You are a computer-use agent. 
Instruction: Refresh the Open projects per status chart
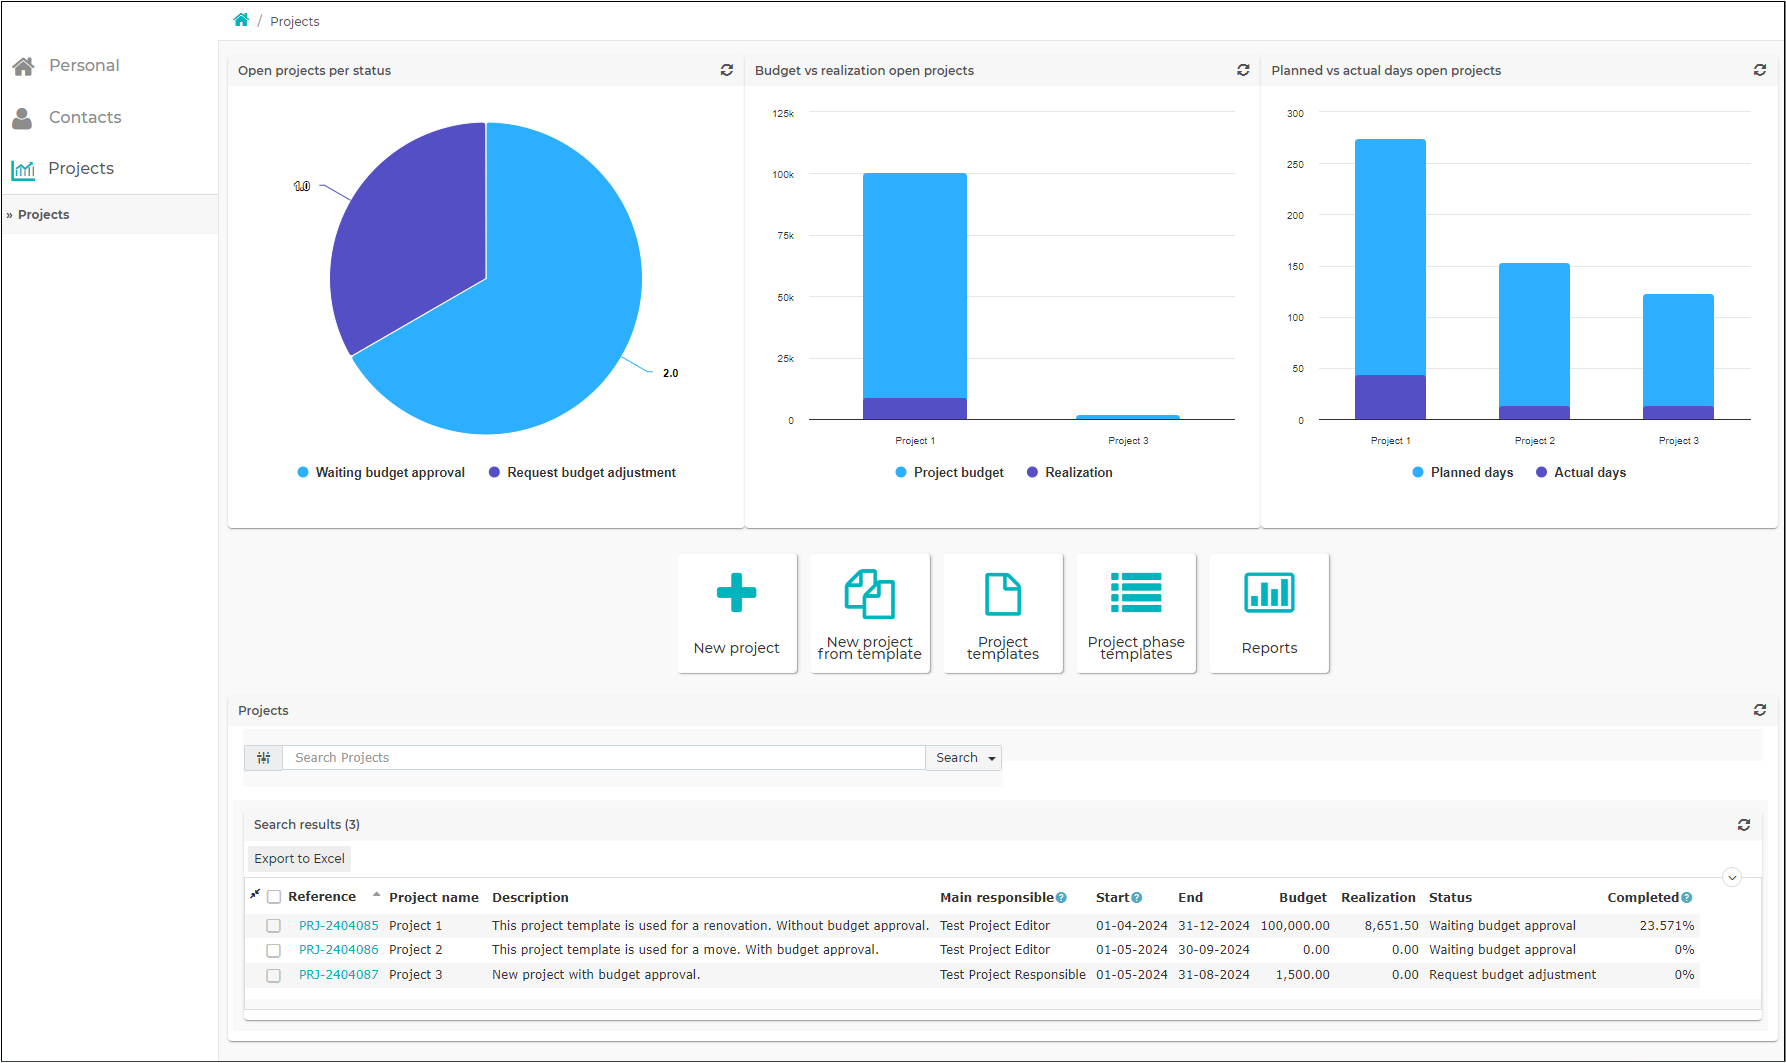click(x=727, y=70)
